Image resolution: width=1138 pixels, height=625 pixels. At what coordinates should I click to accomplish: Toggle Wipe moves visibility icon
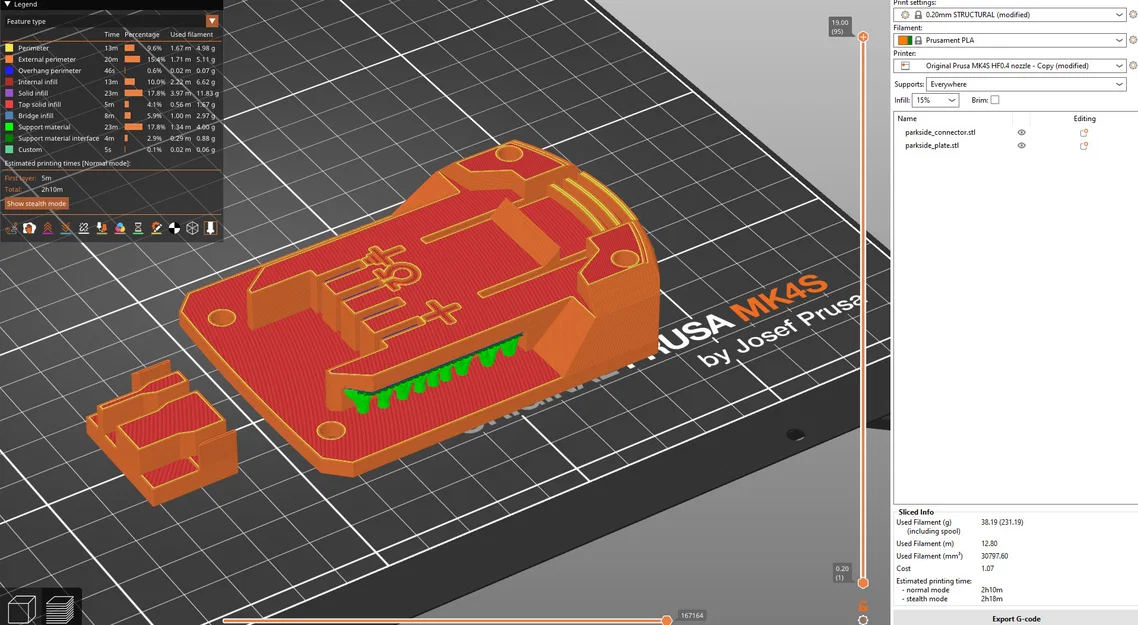(30, 228)
